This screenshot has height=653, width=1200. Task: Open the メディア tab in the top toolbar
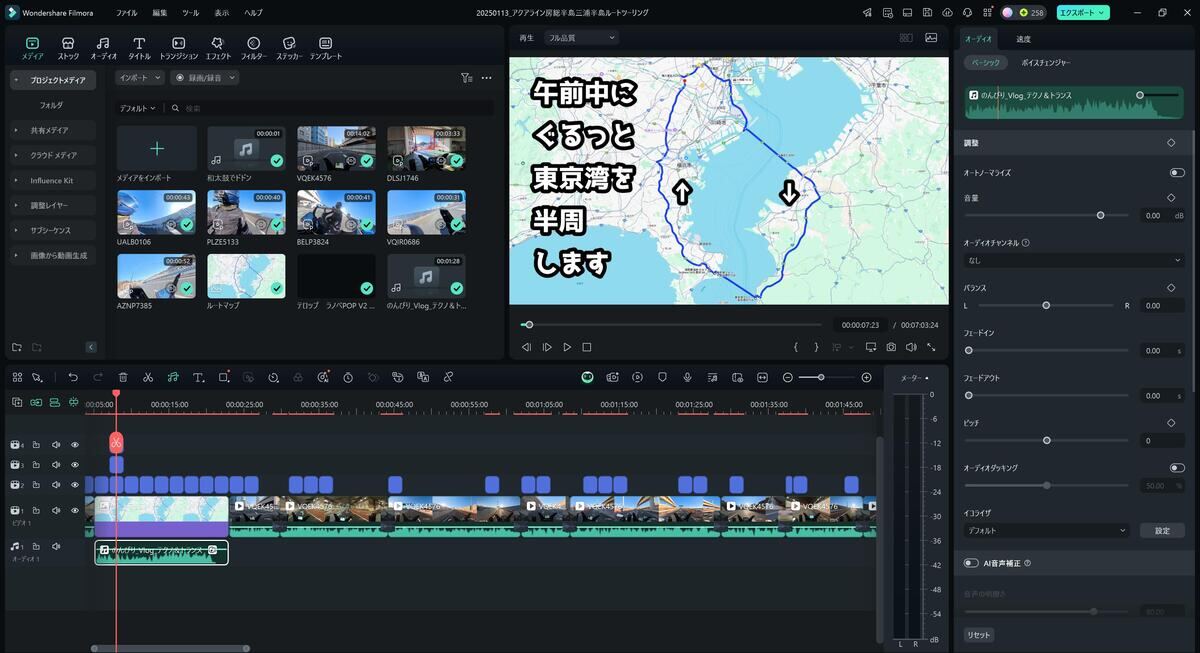click(x=32, y=49)
